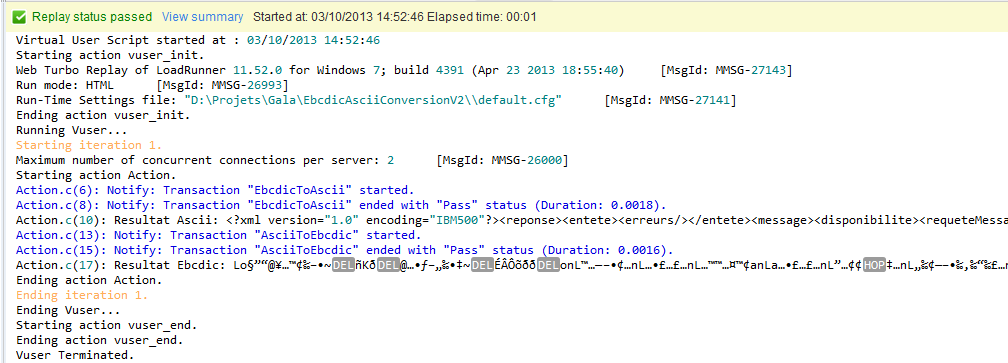Click the Action.c(8) EbcdicToAscii Pass status line
The image size is (1008, 363).
(x=341, y=205)
